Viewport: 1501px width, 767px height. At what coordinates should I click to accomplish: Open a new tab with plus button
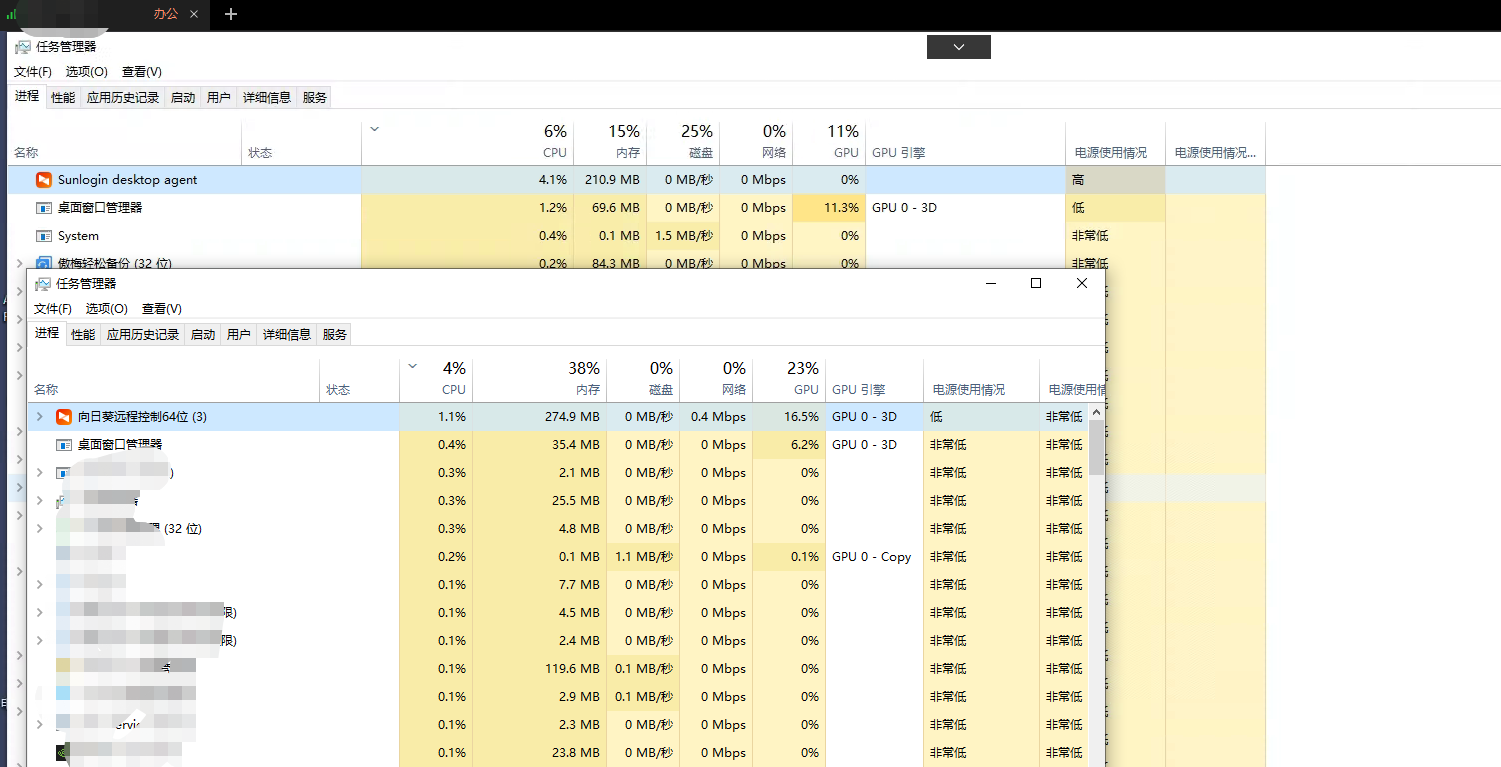(x=231, y=14)
